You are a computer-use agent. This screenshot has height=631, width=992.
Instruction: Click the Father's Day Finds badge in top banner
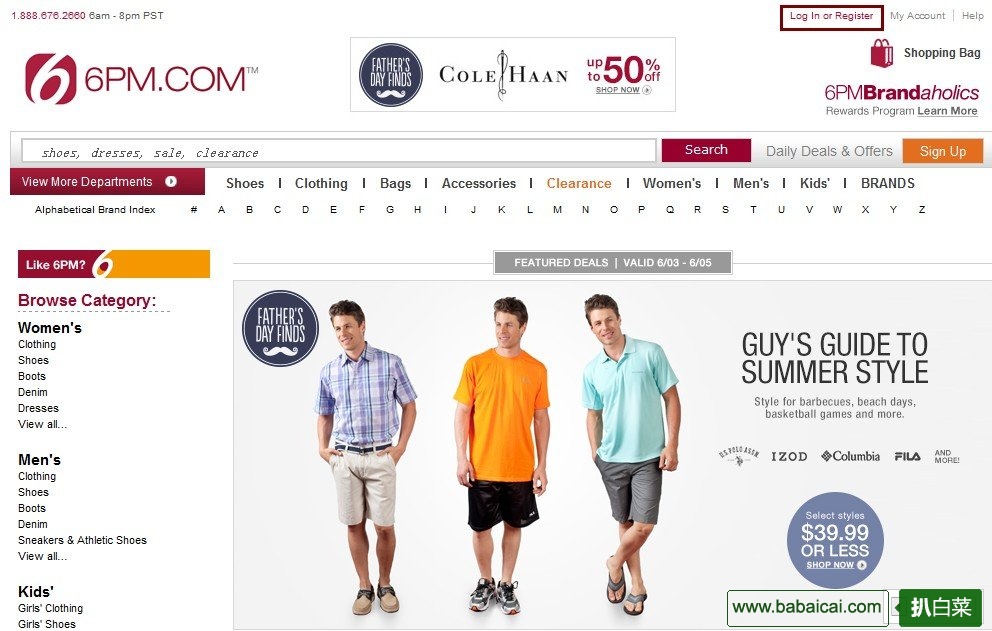[390, 75]
